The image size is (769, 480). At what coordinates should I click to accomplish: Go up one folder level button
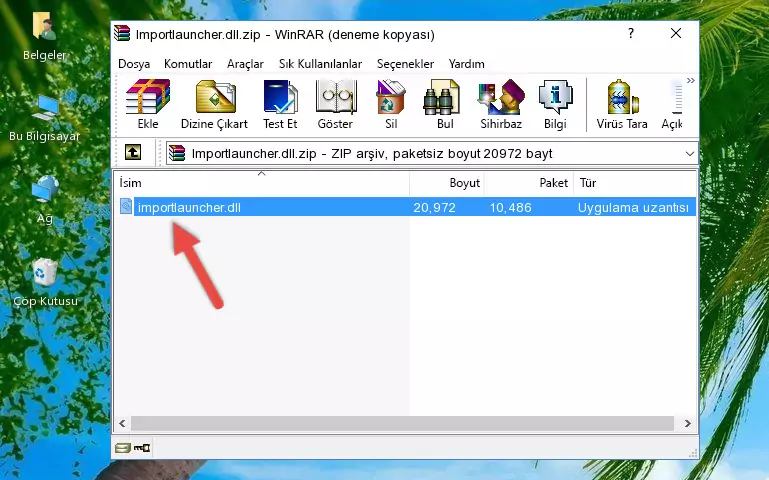click(133, 152)
